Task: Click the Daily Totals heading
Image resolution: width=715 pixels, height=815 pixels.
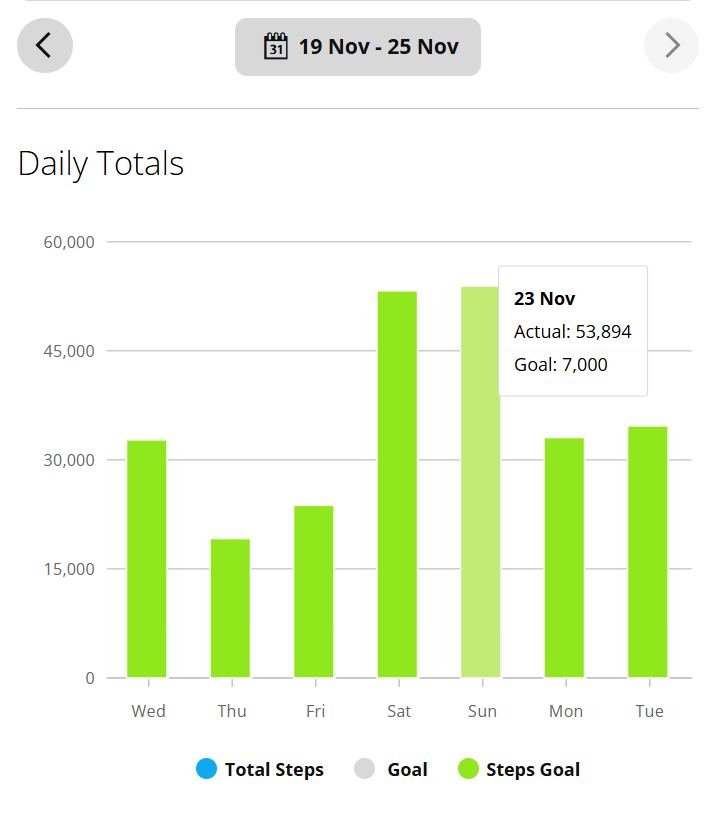Action: [x=101, y=164]
